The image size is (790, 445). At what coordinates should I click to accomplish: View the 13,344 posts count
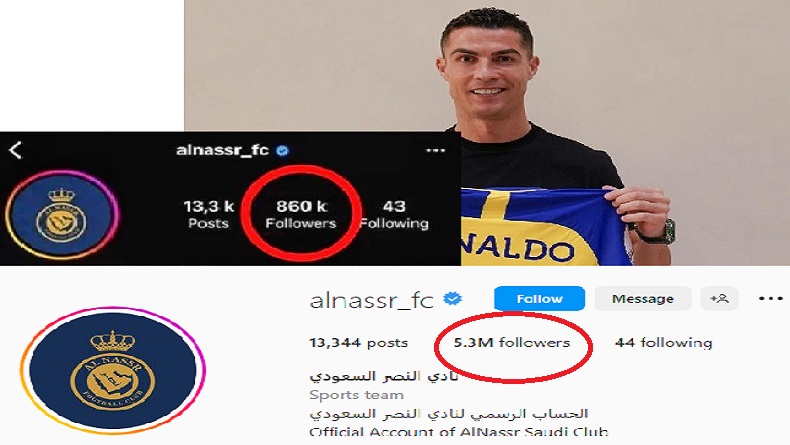click(x=358, y=343)
